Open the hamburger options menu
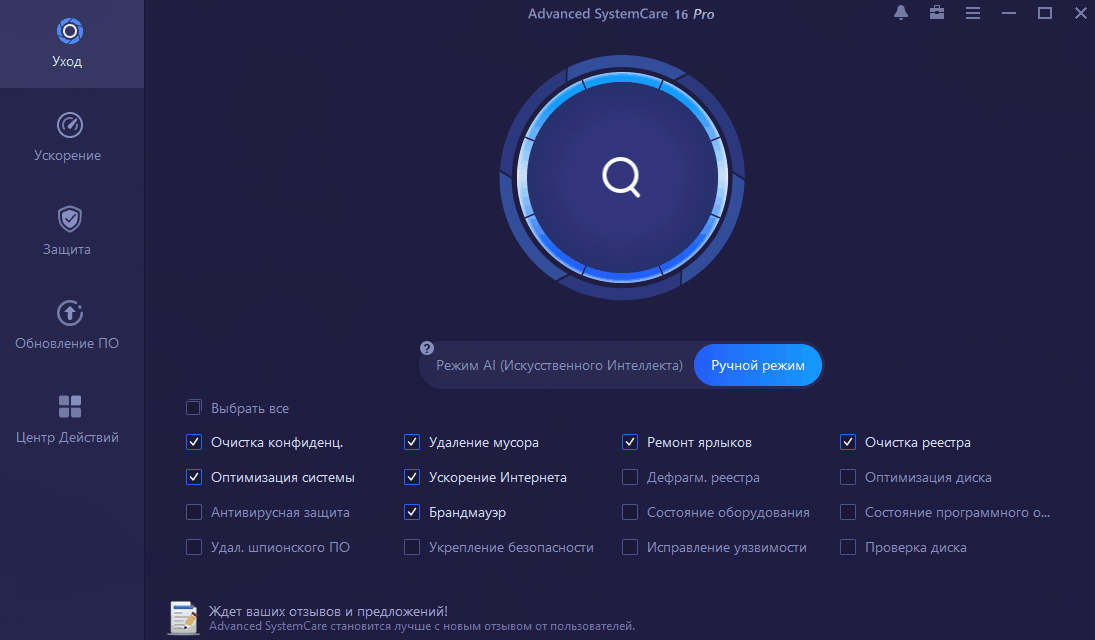Screen dimensions: 1095x640 tap(973, 13)
